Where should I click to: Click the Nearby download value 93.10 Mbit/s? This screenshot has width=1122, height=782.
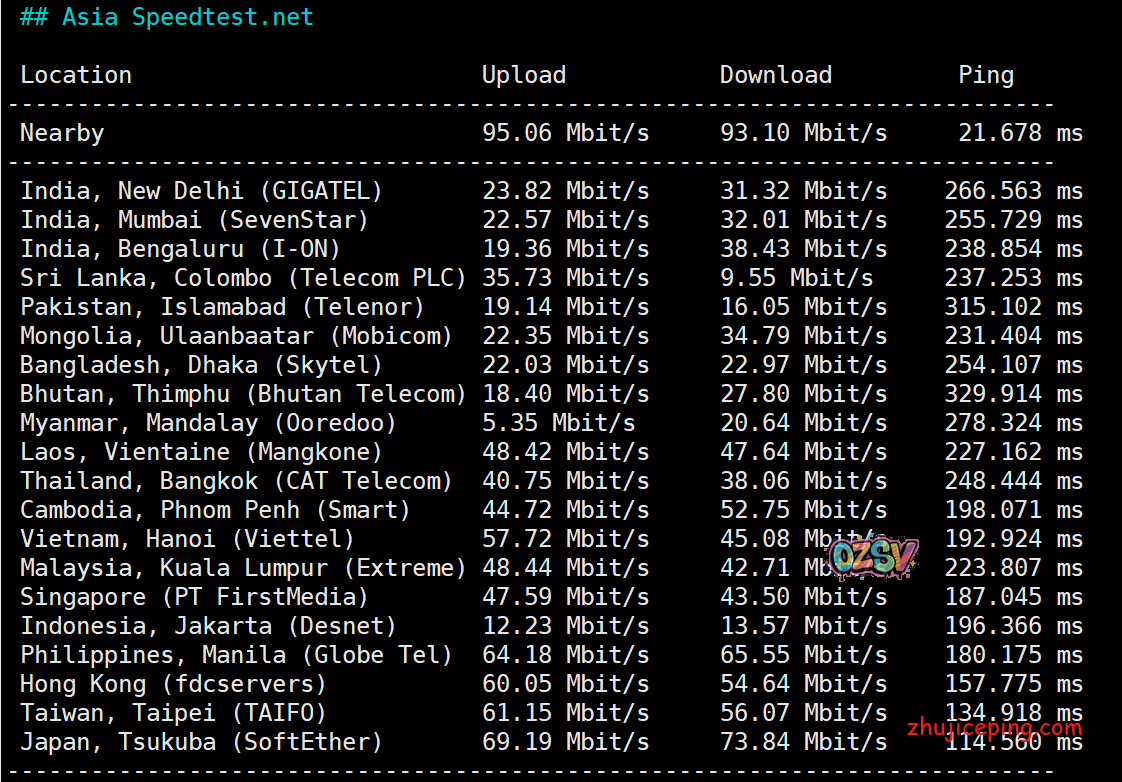(x=803, y=133)
